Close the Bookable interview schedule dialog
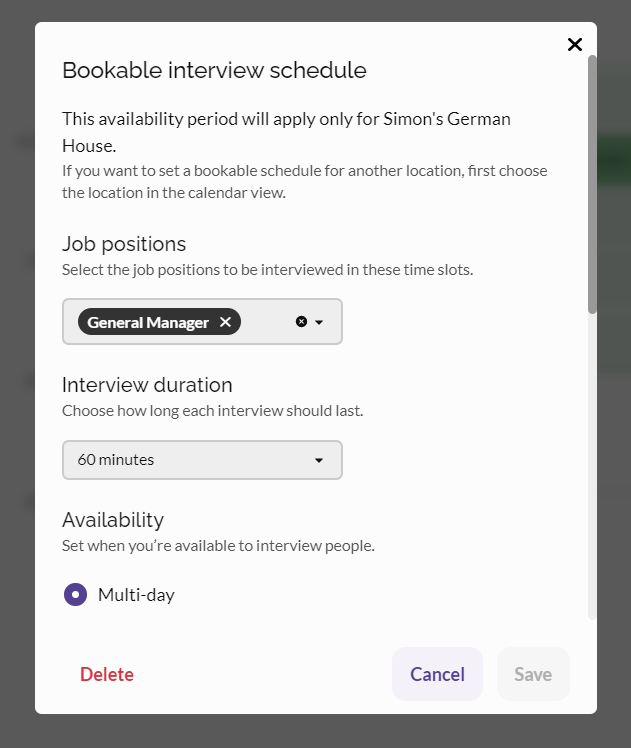The width and height of the screenshot is (631, 748). (x=574, y=44)
